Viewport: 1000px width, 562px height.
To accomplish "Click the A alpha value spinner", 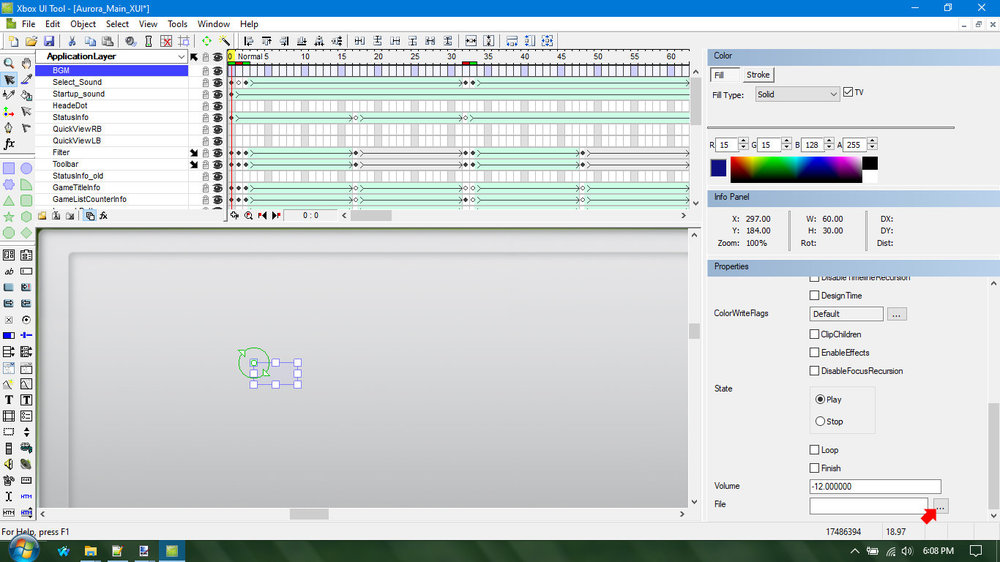I will (x=872, y=145).
